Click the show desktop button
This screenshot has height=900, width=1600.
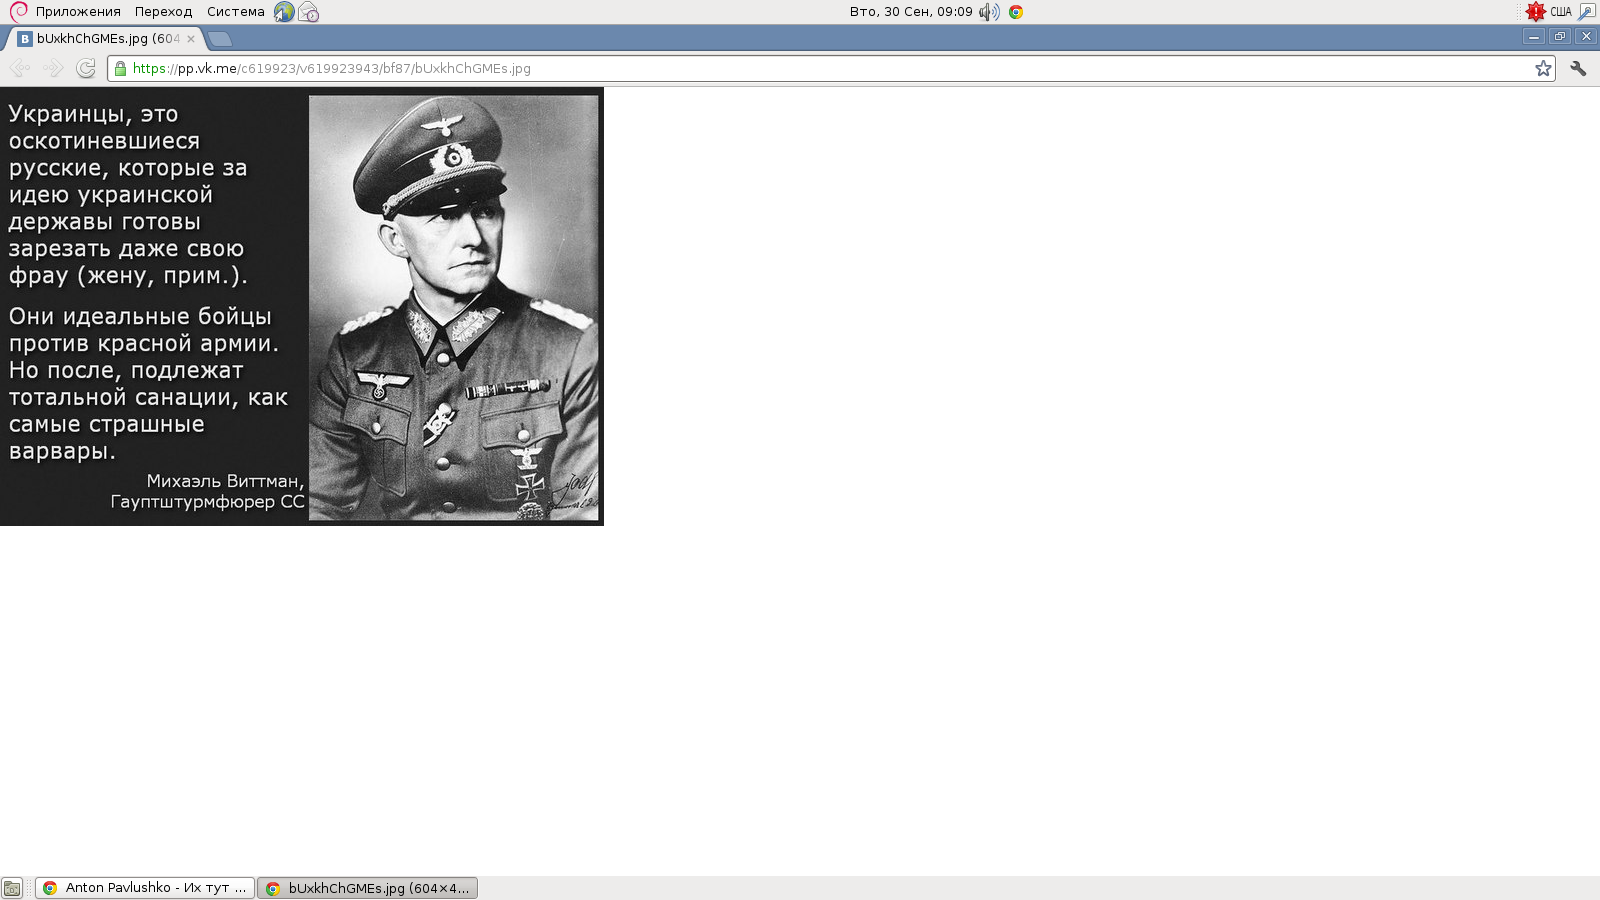[12, 888]
